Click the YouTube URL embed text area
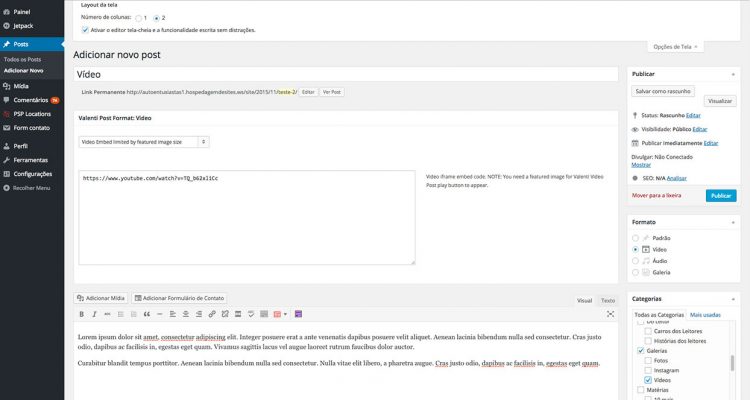750x400 pixels. [246, 217]
